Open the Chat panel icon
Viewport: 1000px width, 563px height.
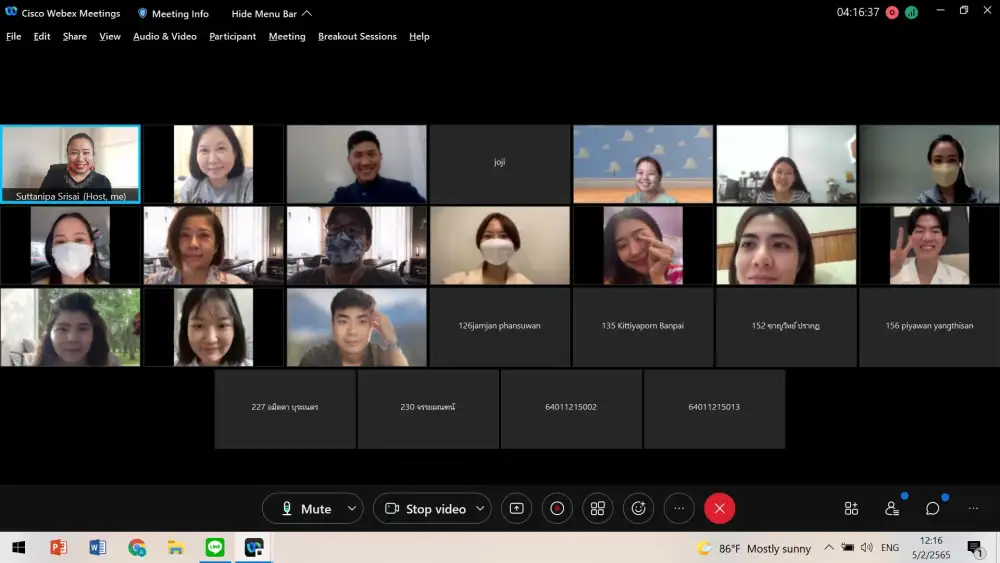click(932, 508)
